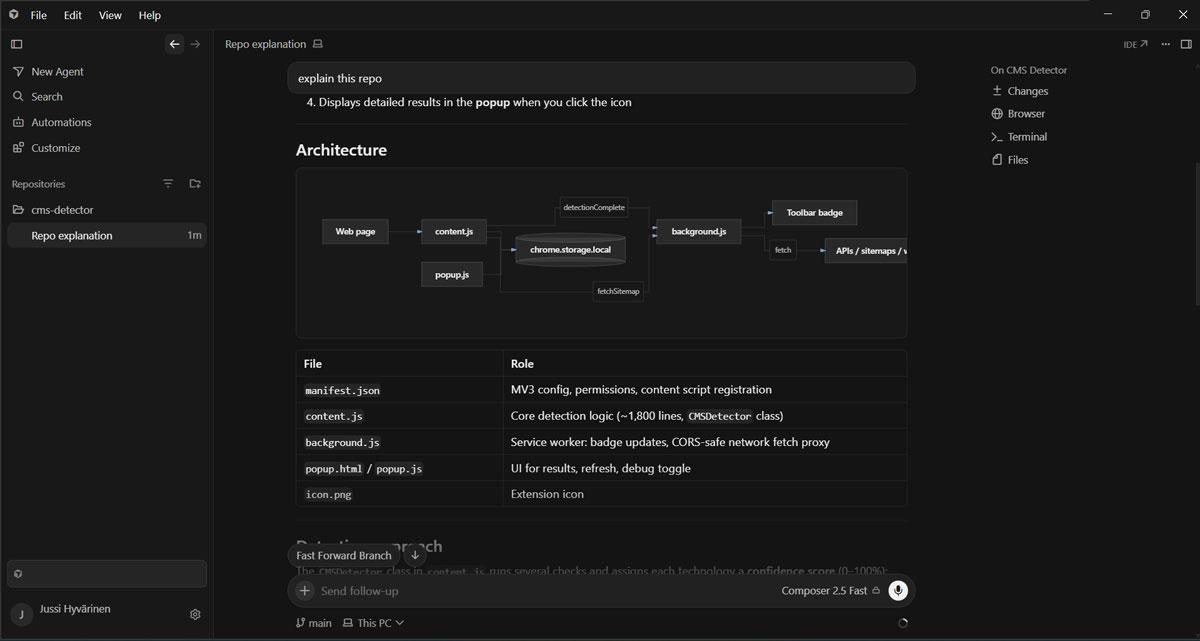Image resolution: width=1200 pixels, height=641 pixels.
Task: Click popup.html in the file table
Action: click(x=332, y=468)
